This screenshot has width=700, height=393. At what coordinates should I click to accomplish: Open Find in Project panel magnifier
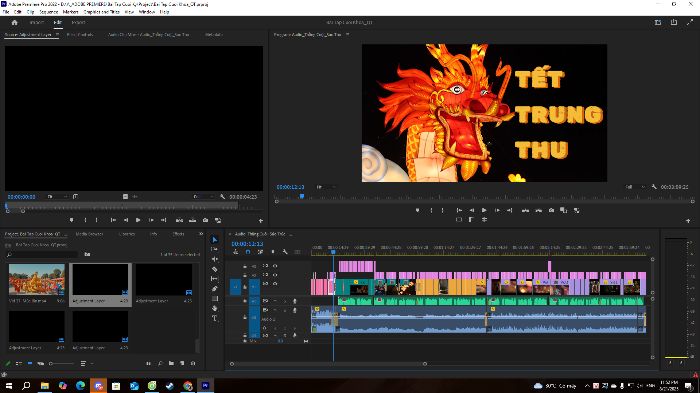(x=160, y=364)
